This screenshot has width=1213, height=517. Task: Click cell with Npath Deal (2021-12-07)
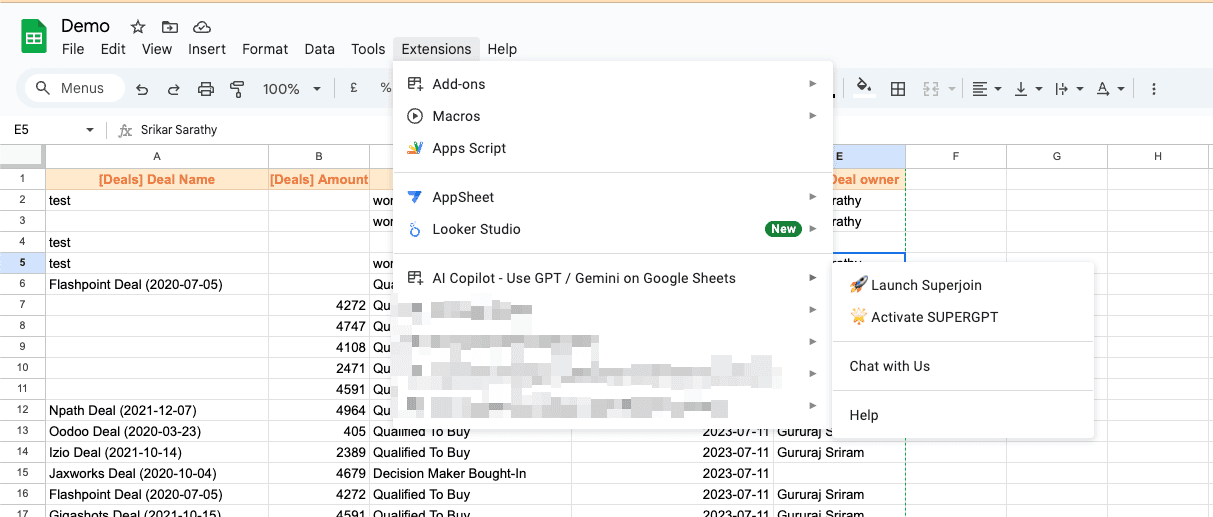(157, 410)
